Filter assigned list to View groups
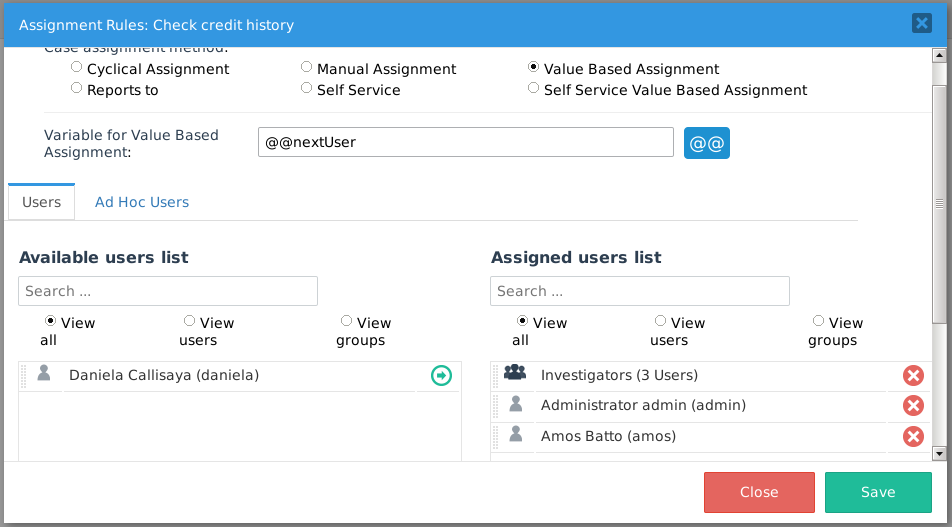 (819, 321)
